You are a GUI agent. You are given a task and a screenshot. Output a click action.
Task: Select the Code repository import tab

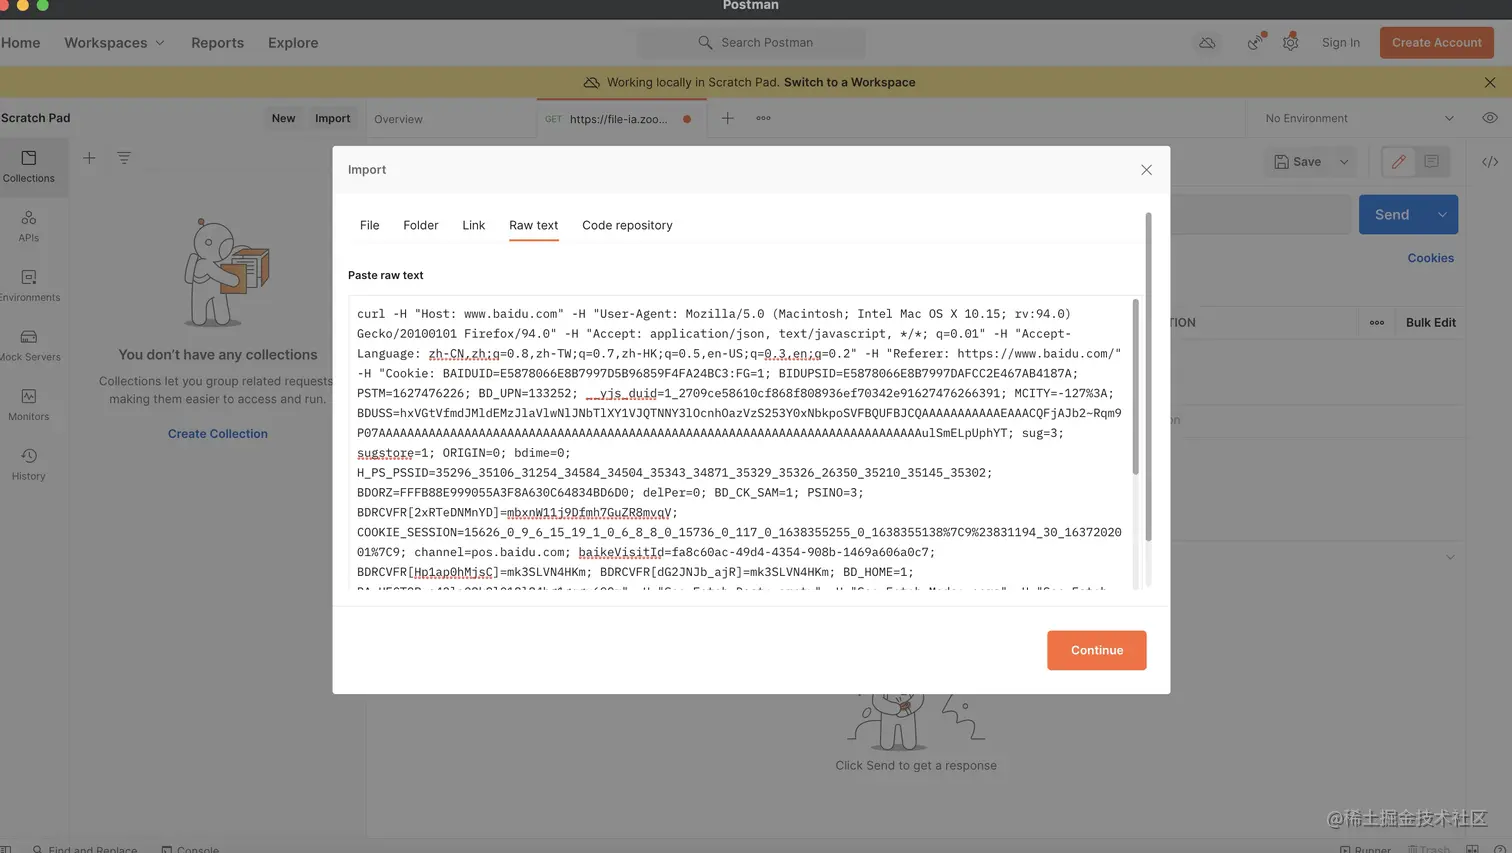627,225
